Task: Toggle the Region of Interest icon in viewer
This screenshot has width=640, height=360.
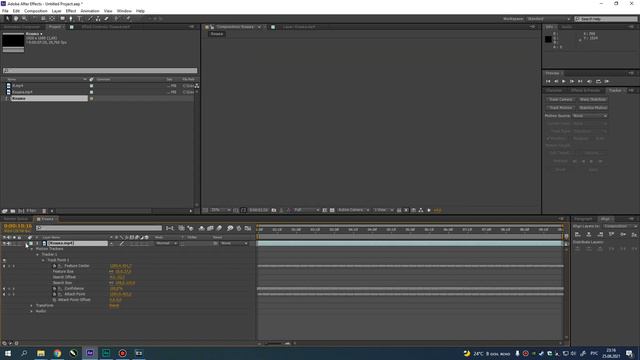Action: click(x=324, y=210)
